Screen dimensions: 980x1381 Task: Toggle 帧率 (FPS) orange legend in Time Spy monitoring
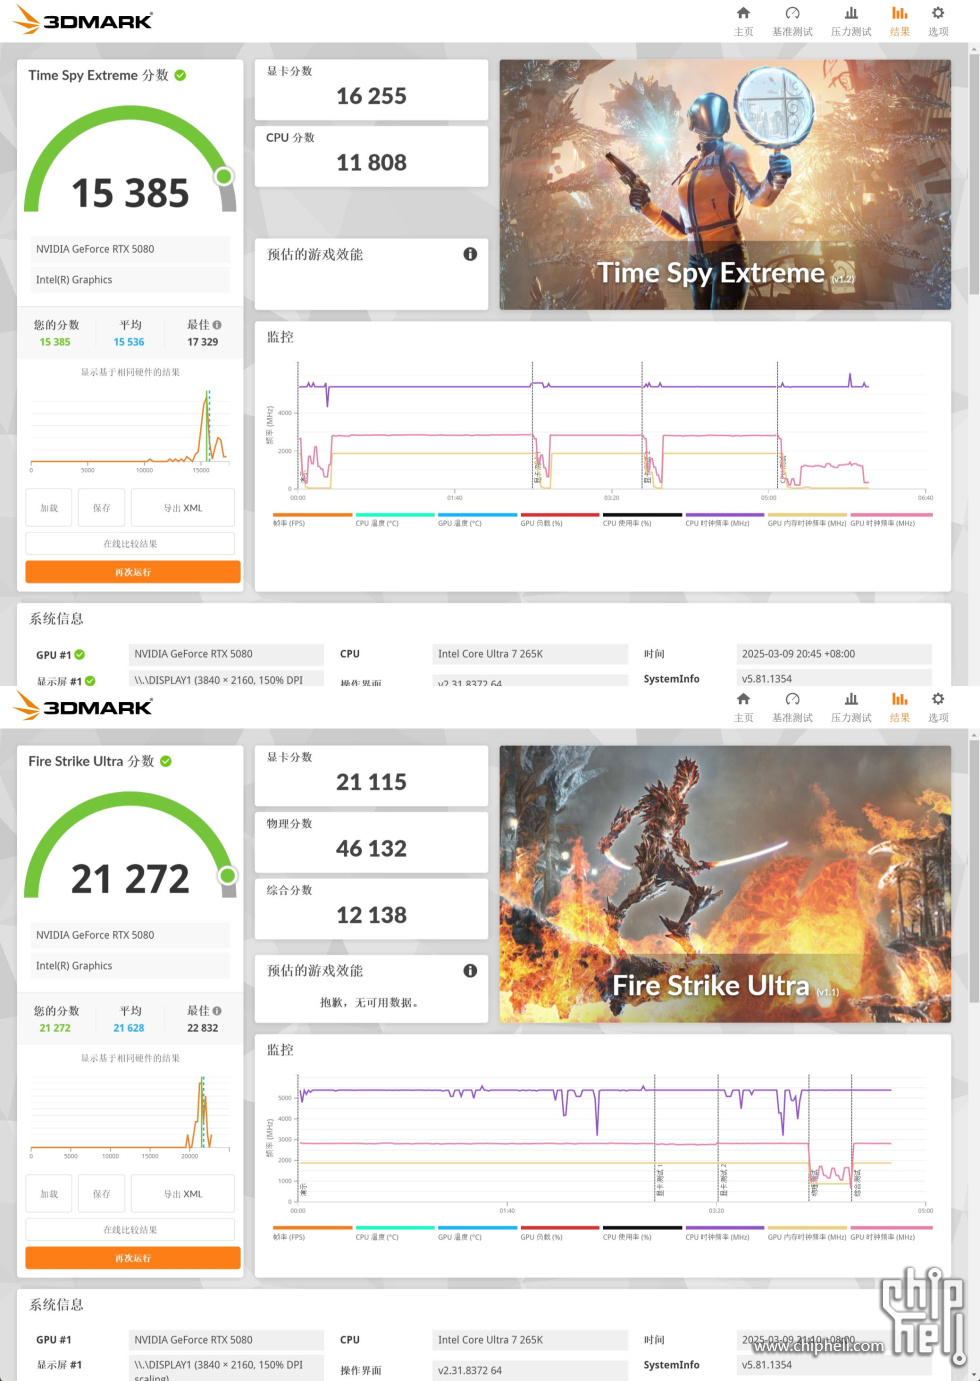(x=312, y=519)
